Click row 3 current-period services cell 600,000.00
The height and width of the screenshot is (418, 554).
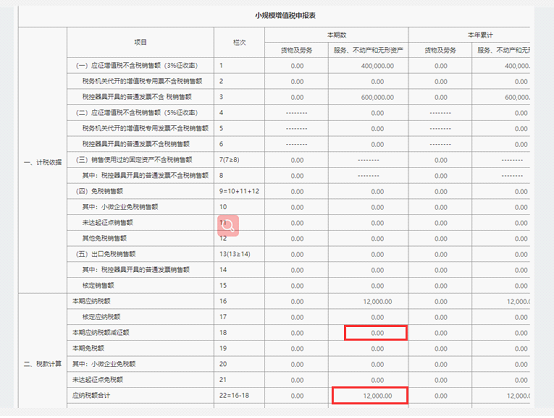(x=369, y=97)
